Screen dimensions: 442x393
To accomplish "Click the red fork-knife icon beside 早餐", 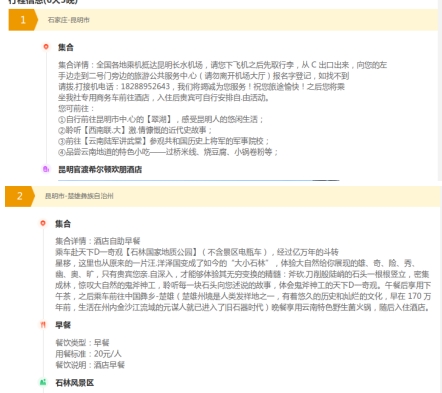I will pyautogui.click(x=43, y=324).
